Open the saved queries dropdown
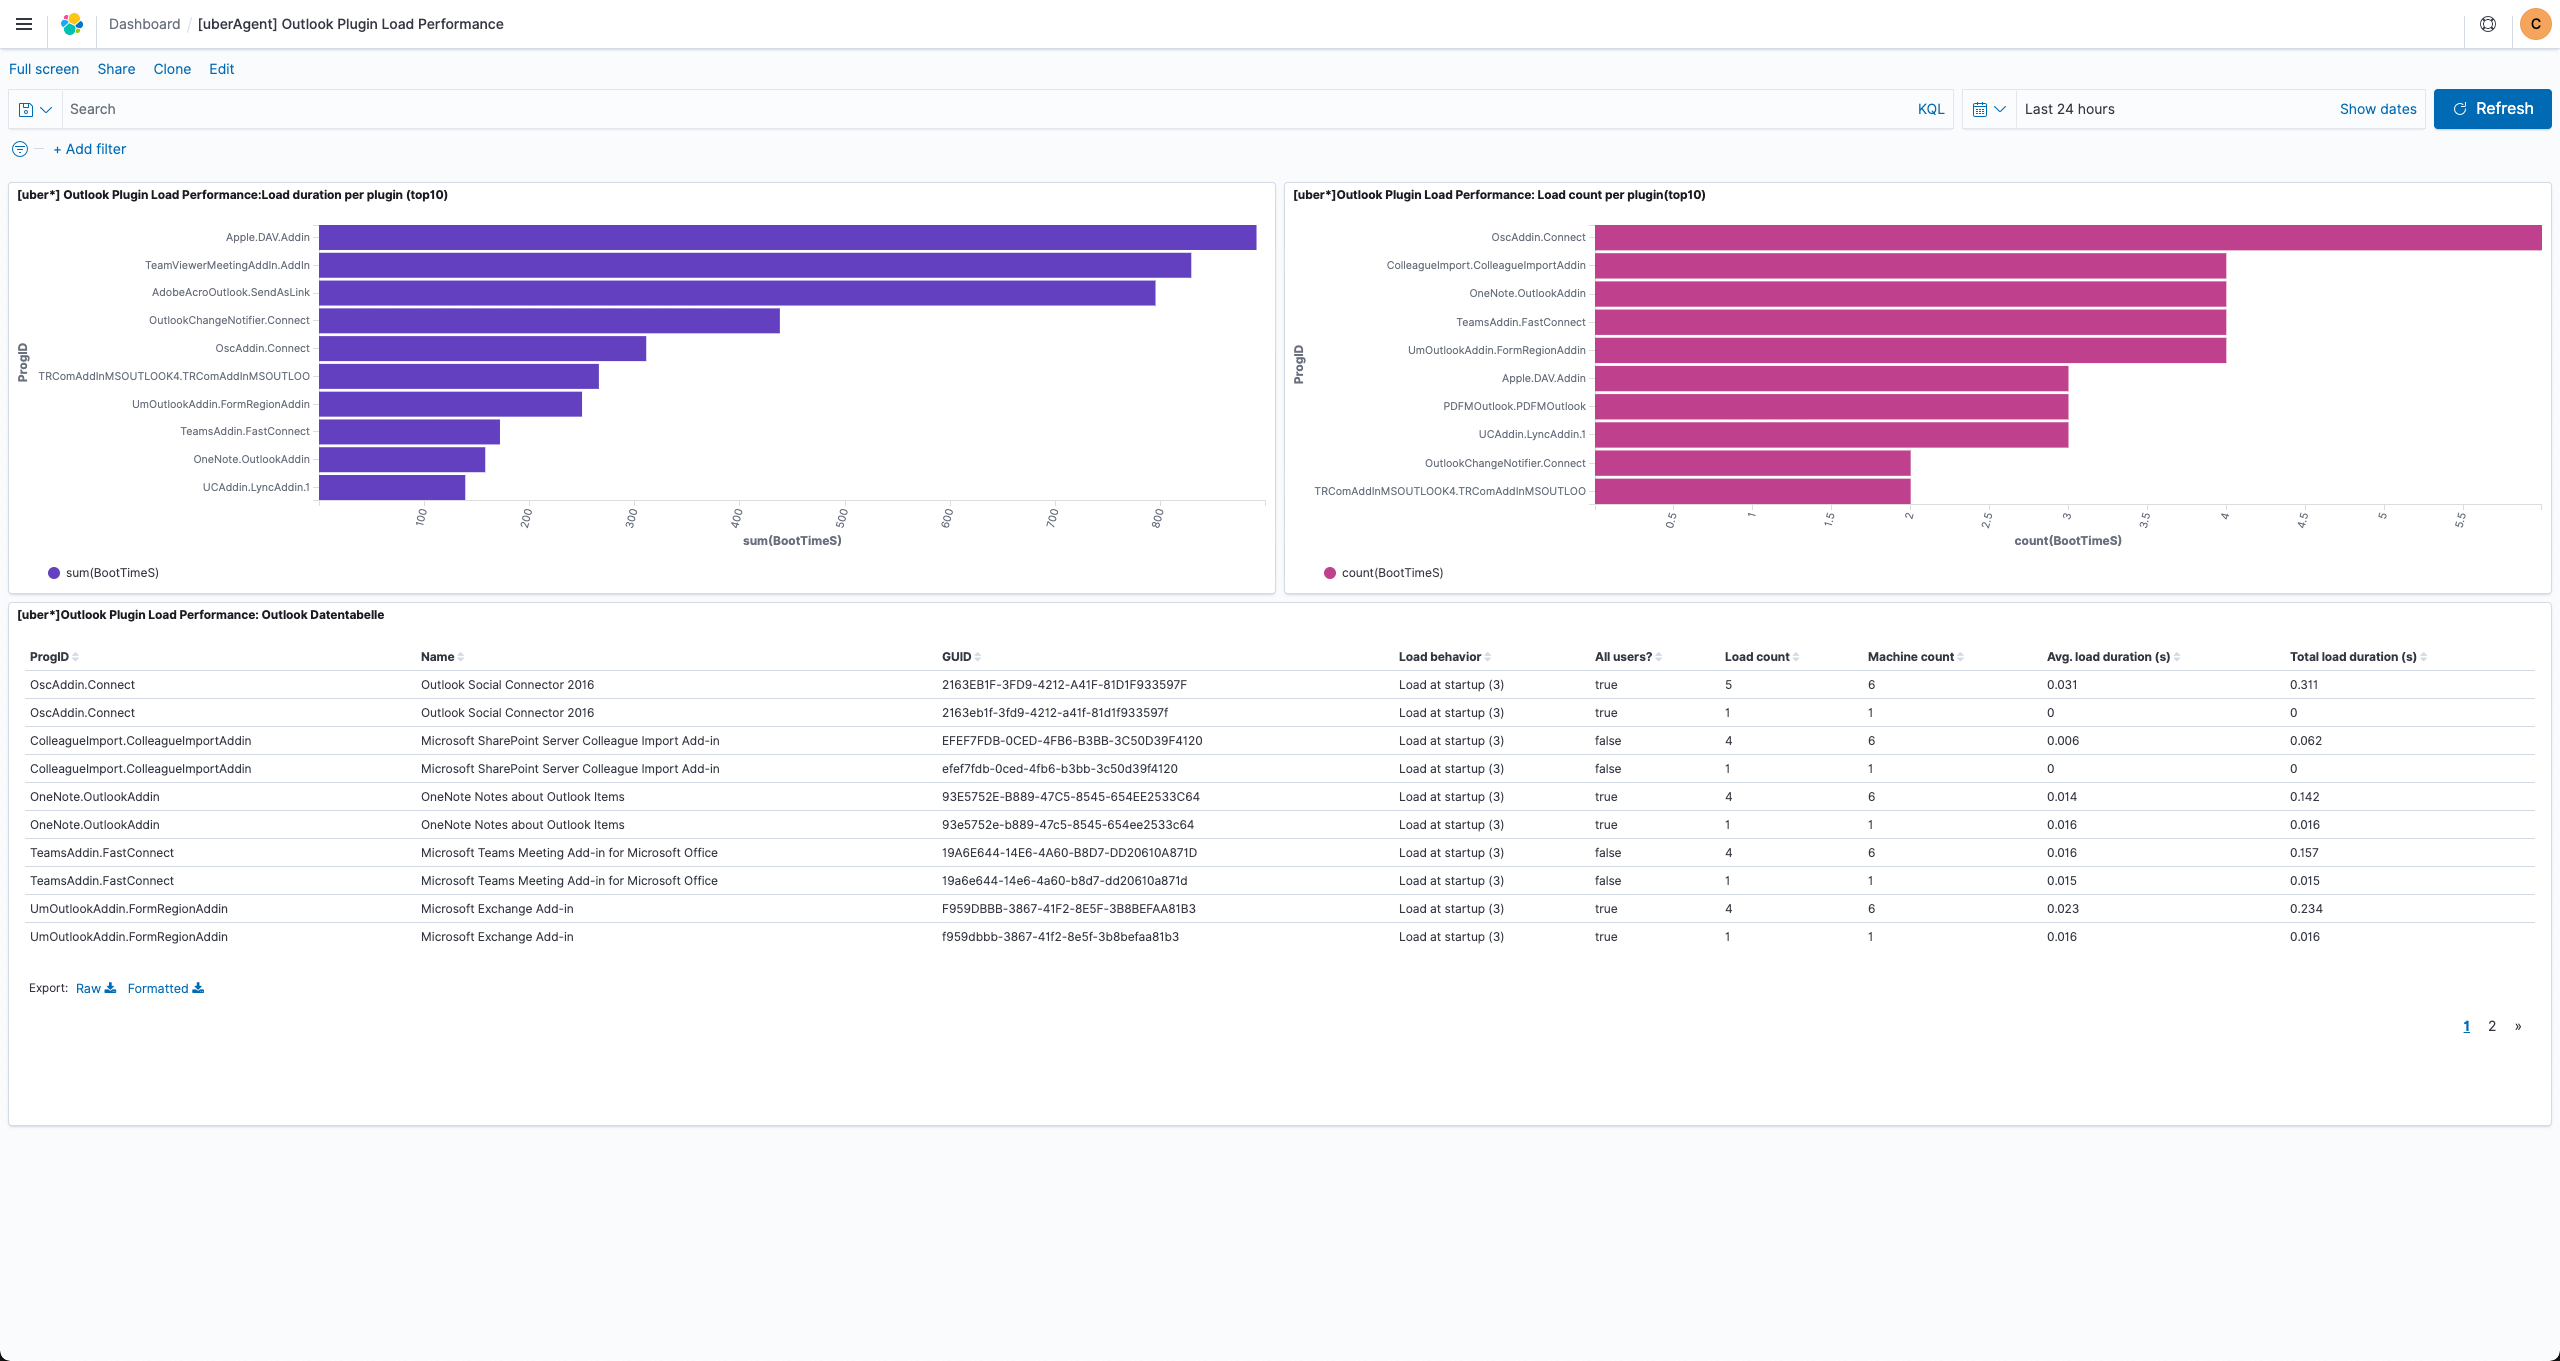Viewport: 2560px width, 1361px height. [x=35, y=109]
